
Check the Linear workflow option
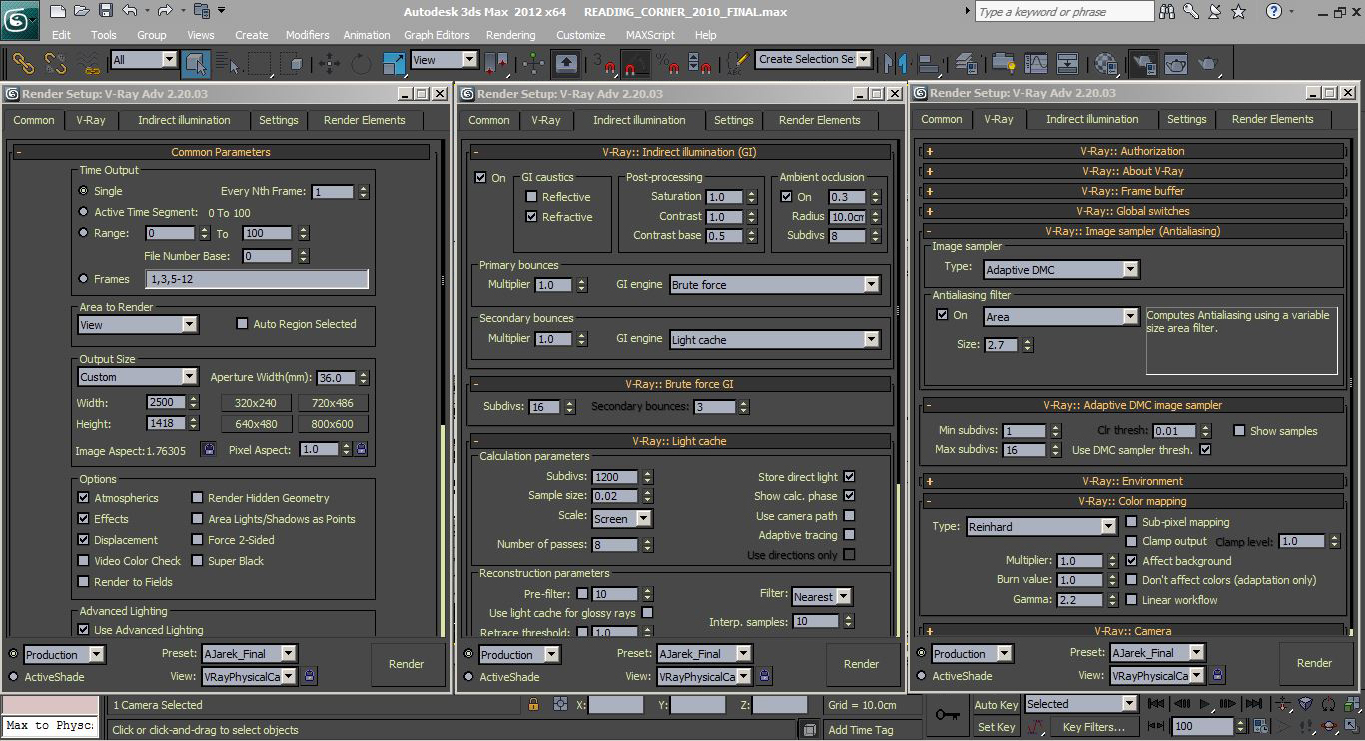point(1132,599)
